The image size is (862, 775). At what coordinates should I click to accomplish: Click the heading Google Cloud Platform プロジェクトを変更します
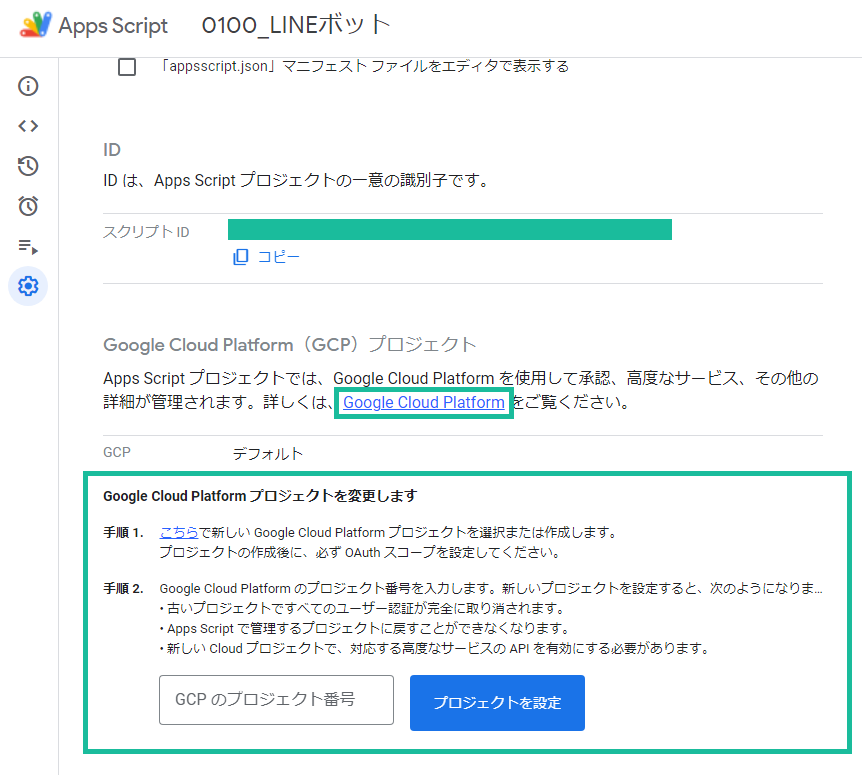coord(260,496)
